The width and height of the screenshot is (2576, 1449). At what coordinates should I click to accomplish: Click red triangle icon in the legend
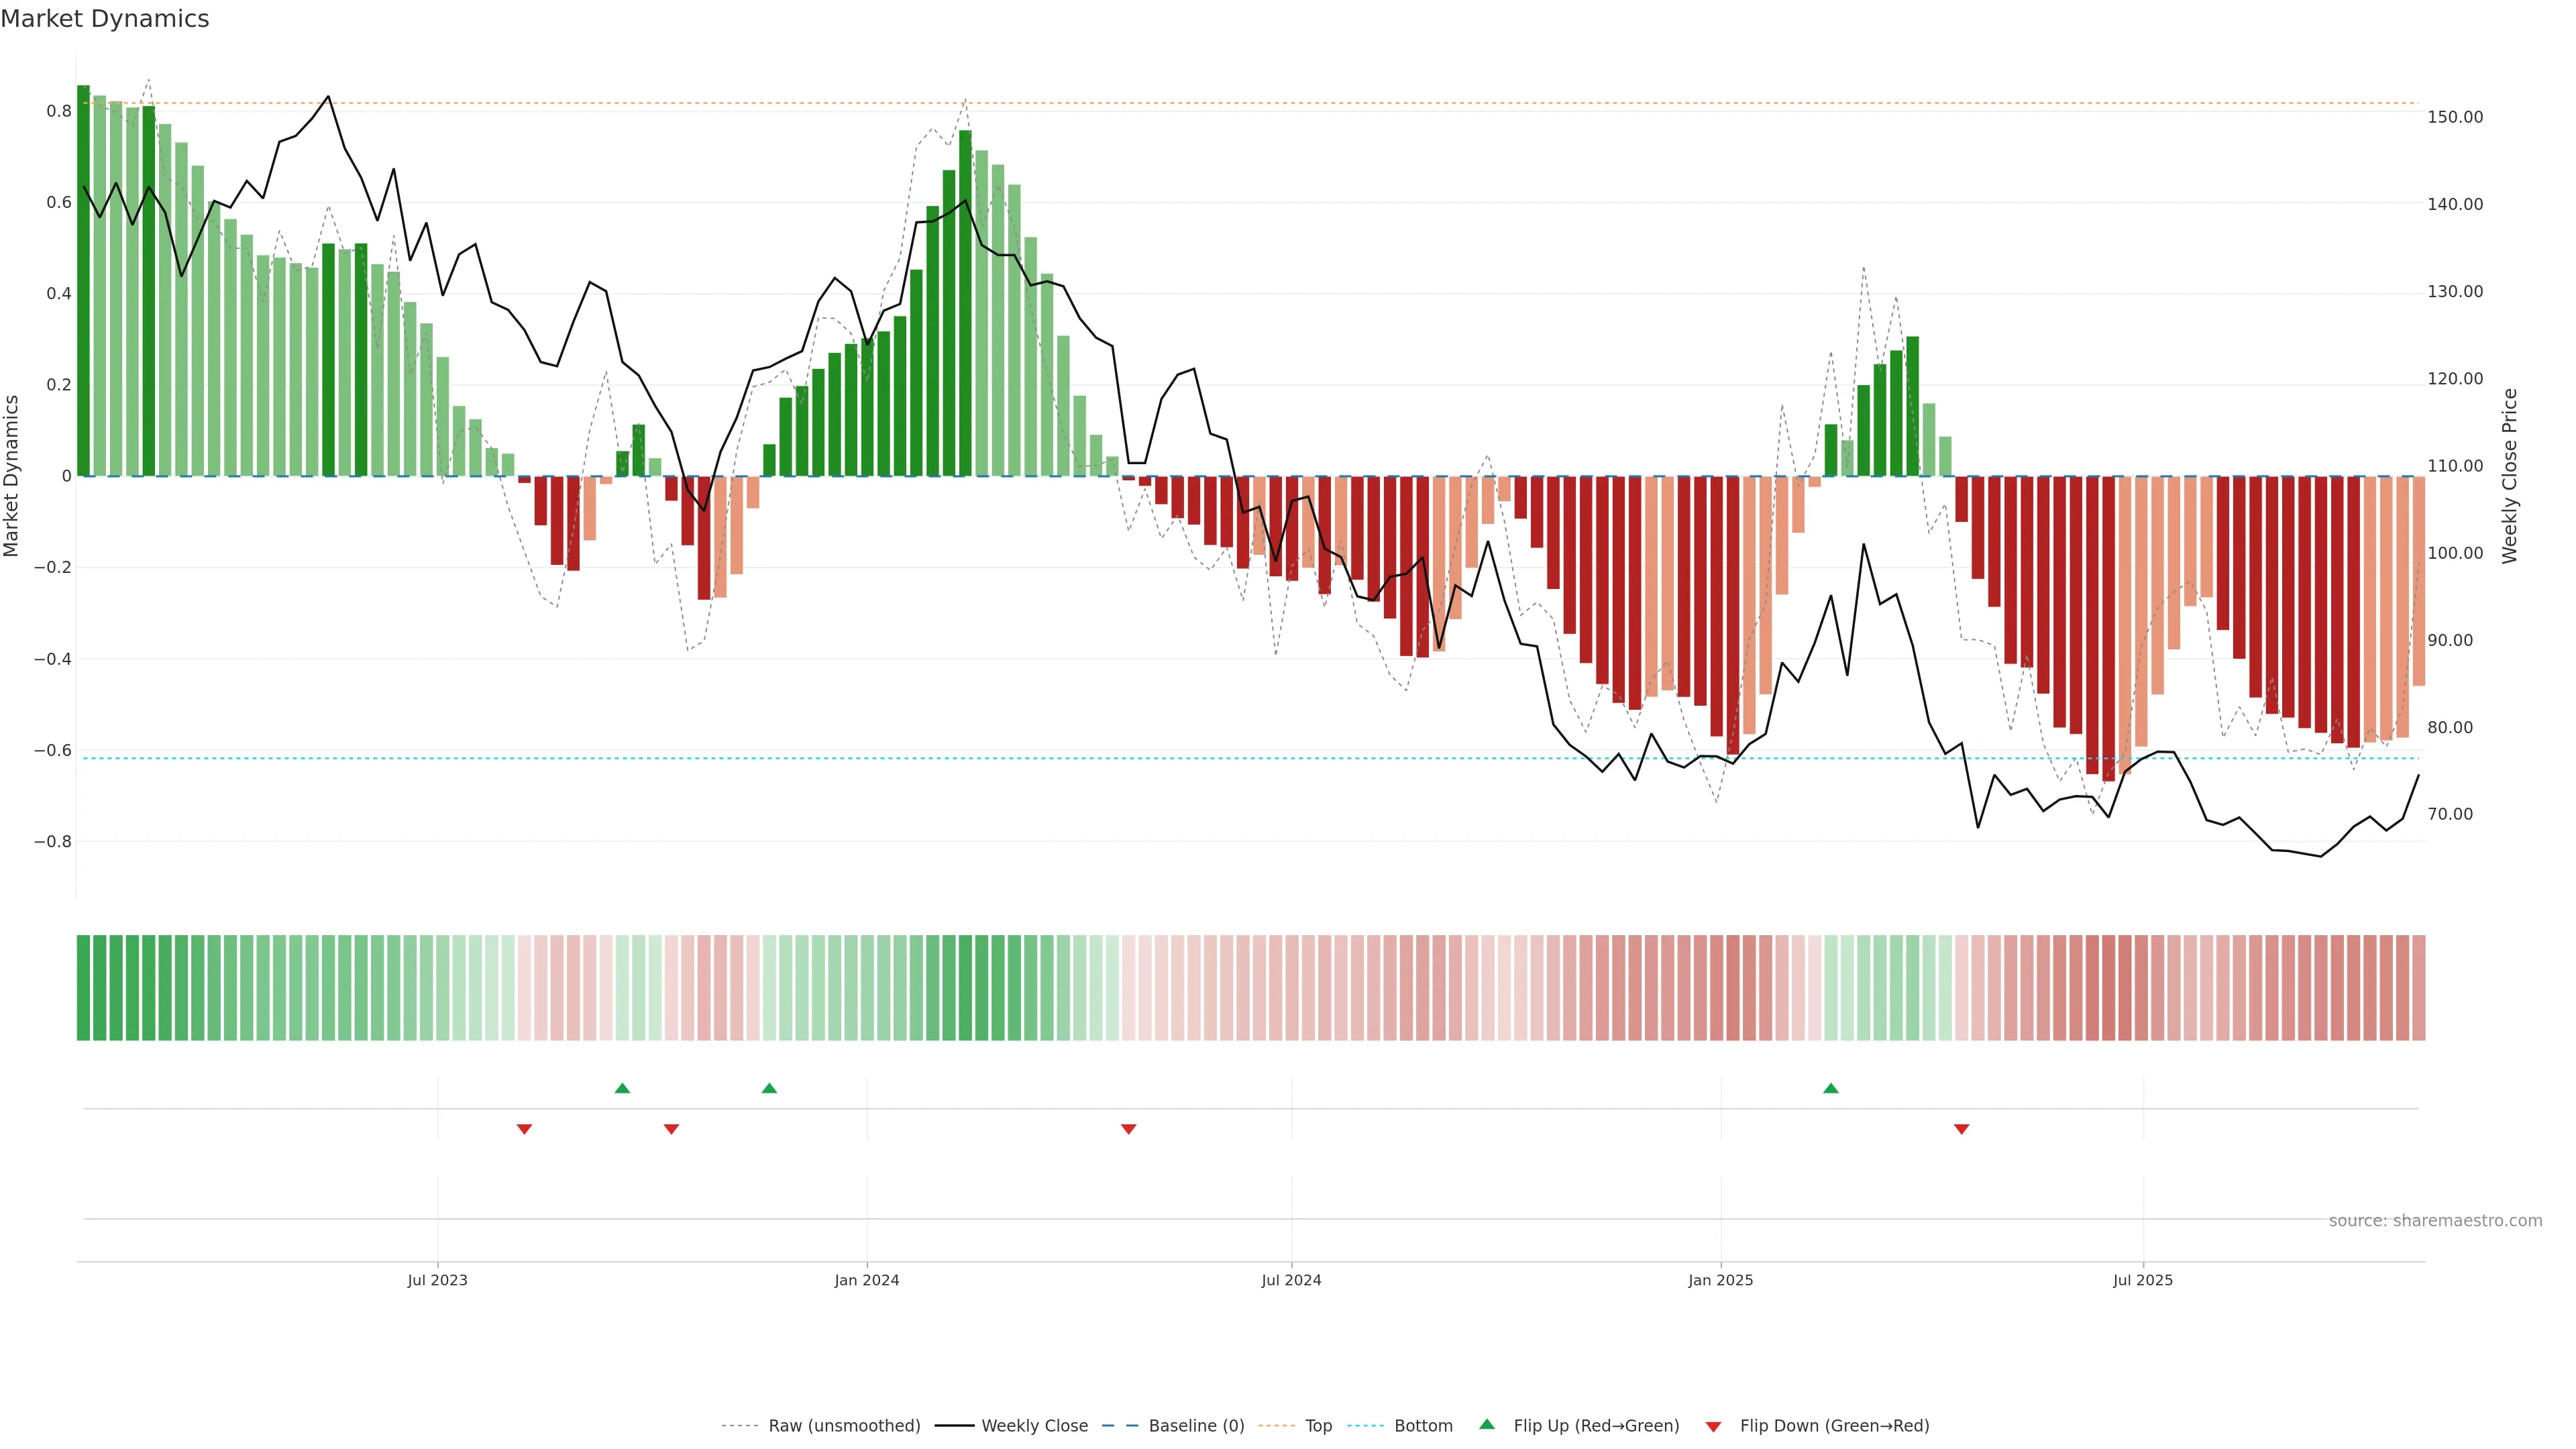click(x=1713, y=1427)
